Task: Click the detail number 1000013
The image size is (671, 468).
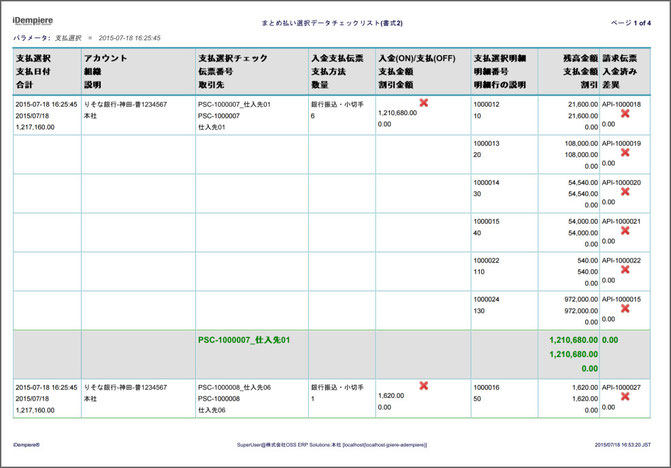Action: pyautogui.click(x=487, y=143)
